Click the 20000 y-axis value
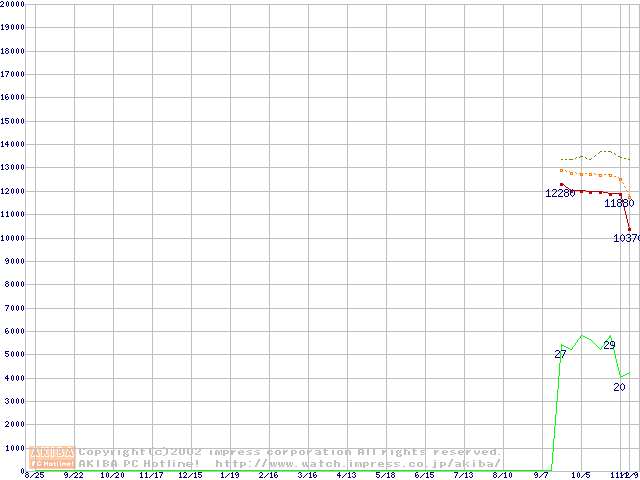640x480 pixels. point(13,4)
